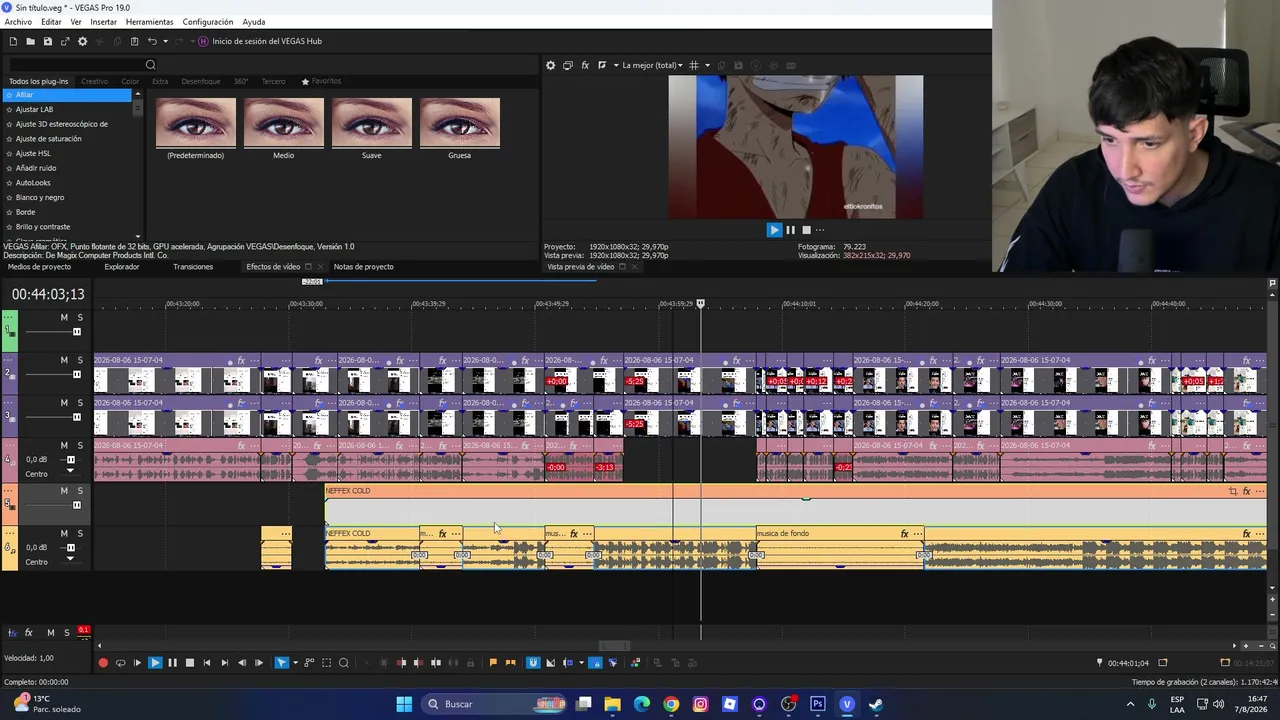Click the plug-in search input field
1280x720 pixels.
[75, 65]
